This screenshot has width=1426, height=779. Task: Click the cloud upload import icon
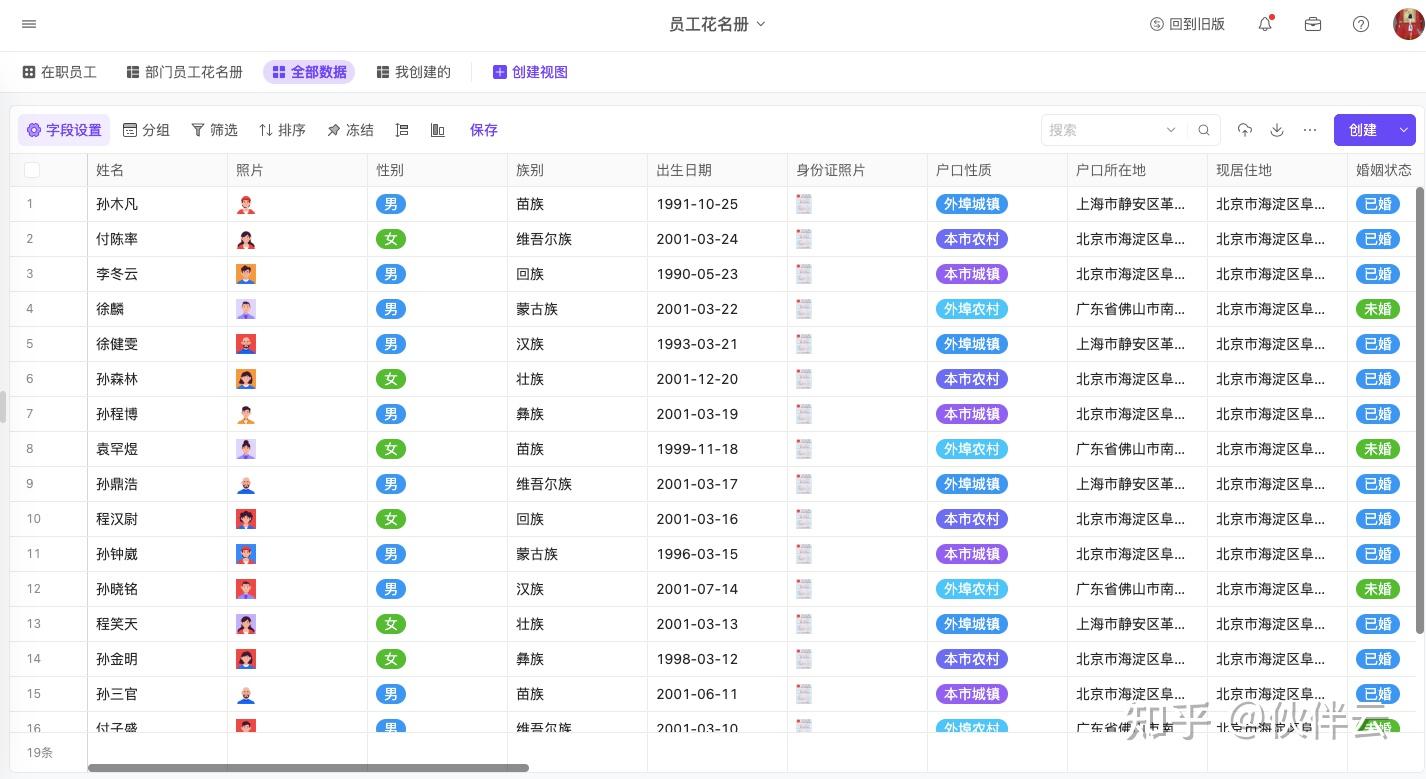point(1245,130)
